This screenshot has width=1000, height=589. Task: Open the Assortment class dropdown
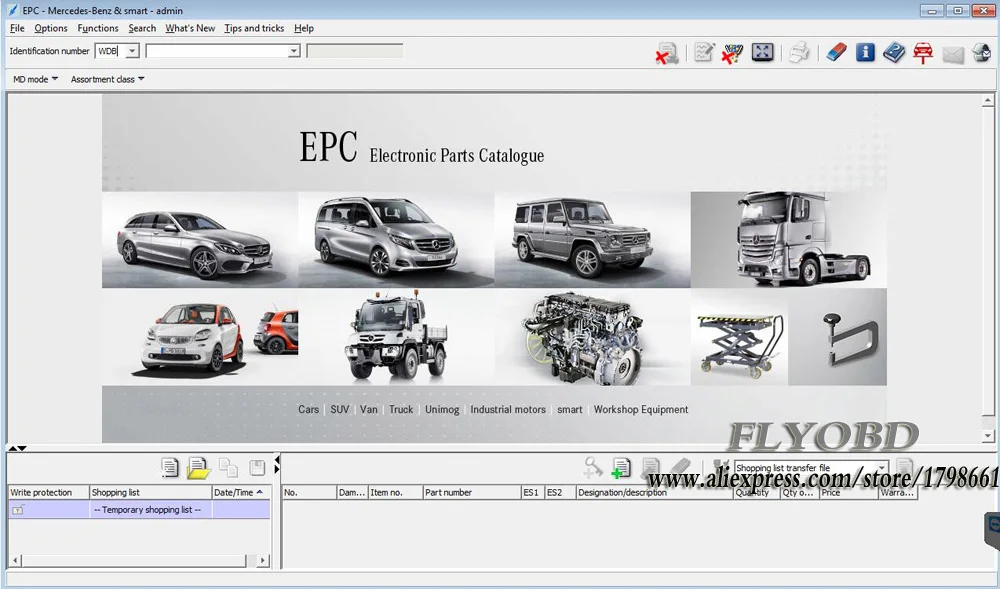click(107, 79)
